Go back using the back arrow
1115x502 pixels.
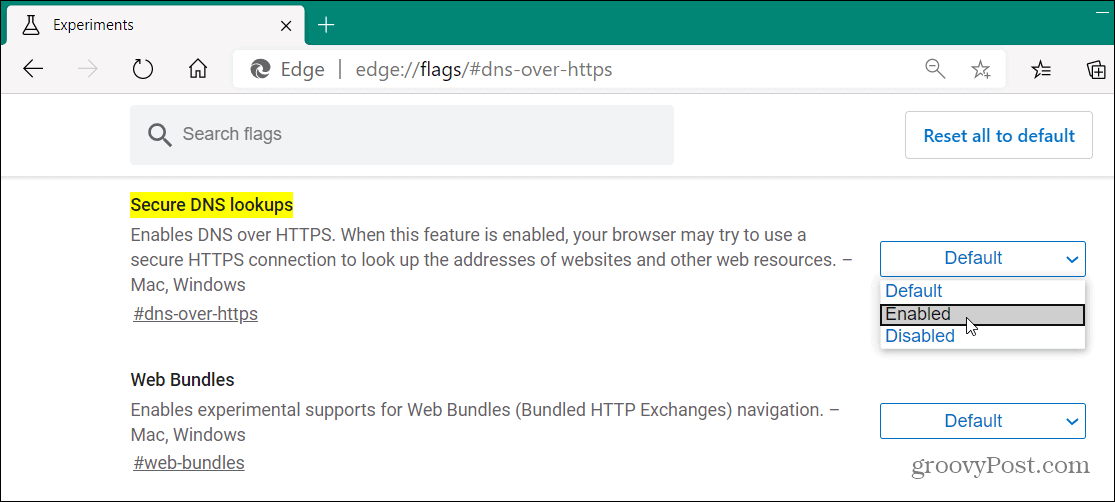click(33, 69)
